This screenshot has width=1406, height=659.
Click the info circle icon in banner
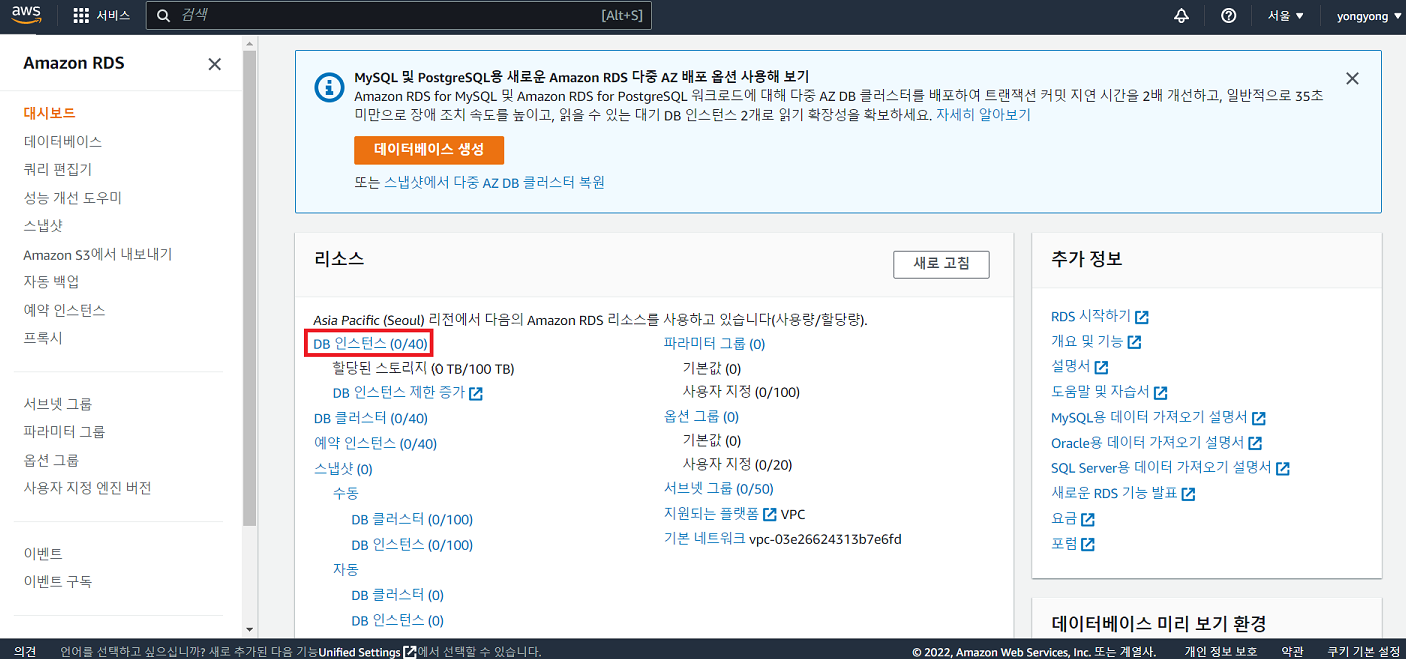click(x=327, y=86)
